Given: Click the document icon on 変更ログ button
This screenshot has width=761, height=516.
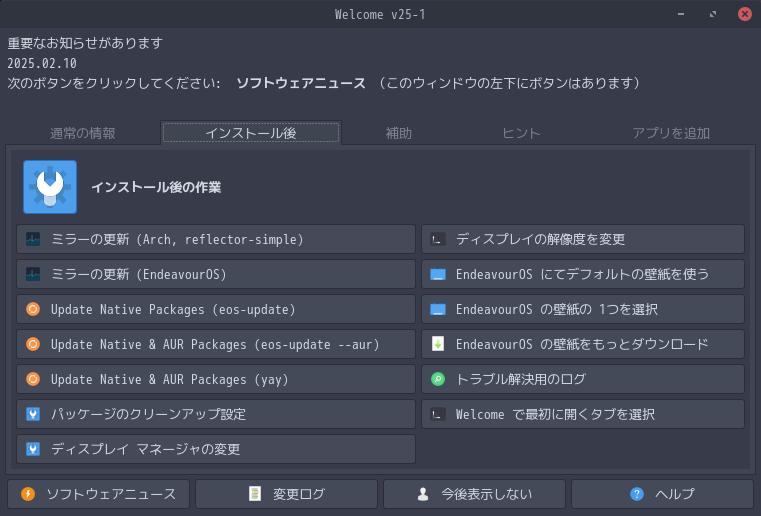Looking at the screenshot, I should click(x=255, y=494).
